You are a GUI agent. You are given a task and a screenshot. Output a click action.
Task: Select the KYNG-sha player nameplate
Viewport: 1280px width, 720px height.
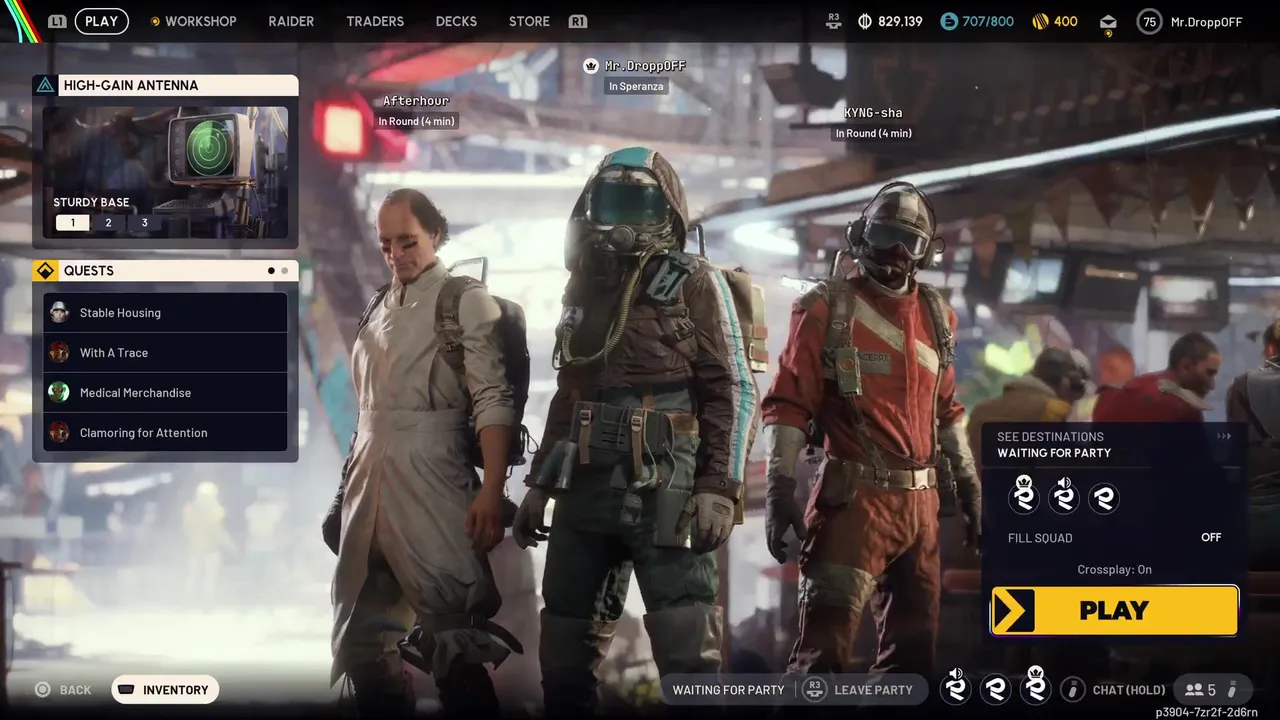[873, 113]
